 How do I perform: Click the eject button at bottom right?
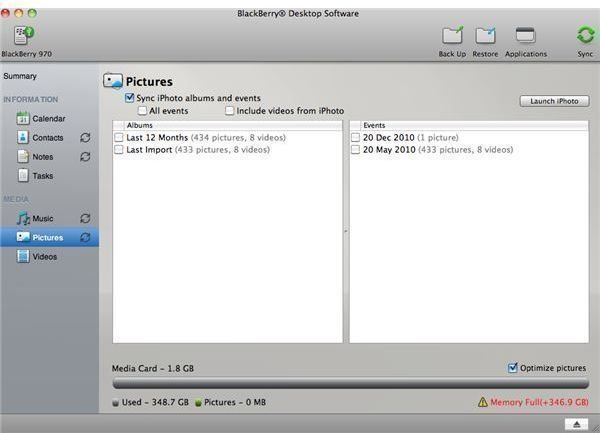pos(576,424)
